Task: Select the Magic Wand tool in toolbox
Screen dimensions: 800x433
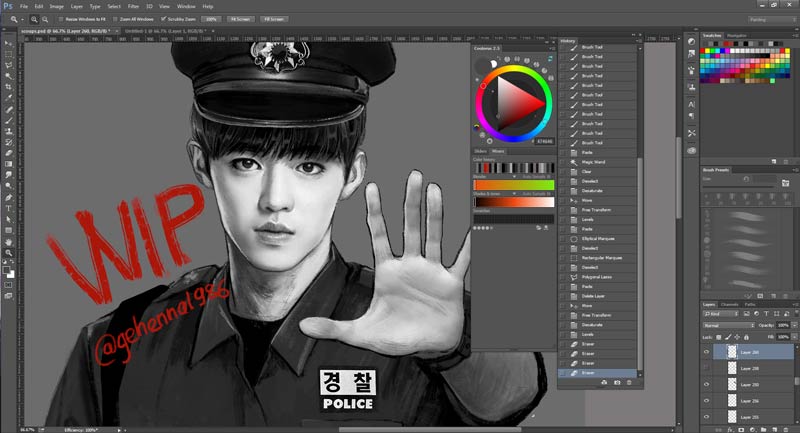Action: [x=8, y=76]
